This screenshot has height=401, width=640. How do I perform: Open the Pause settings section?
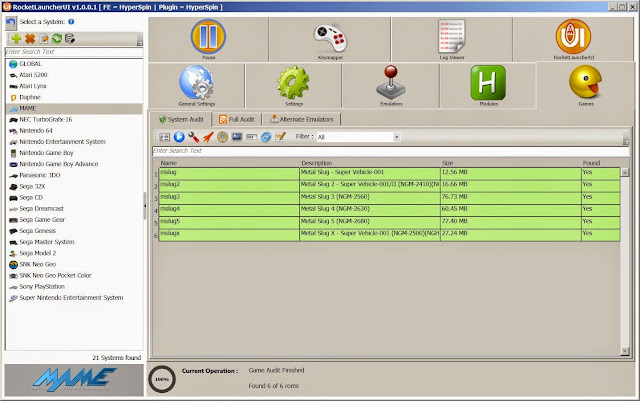coord(208,39)
